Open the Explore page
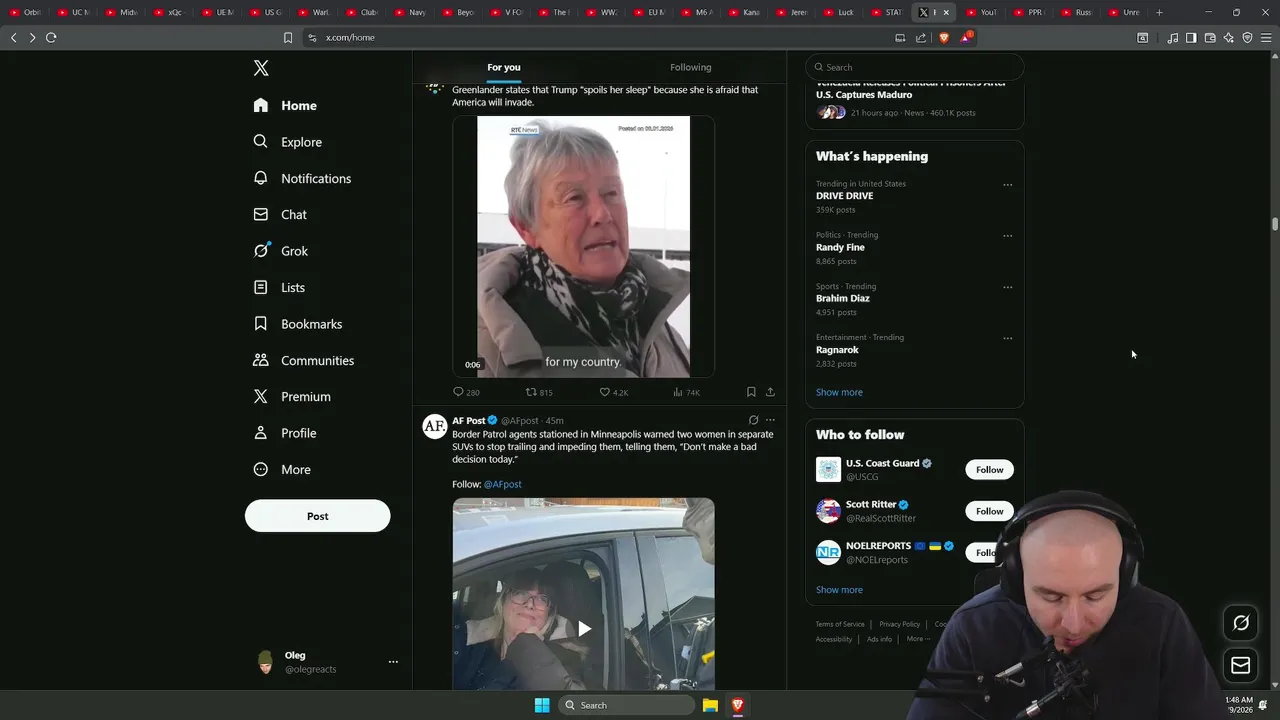The width and height of the screenshot is (1280, 720). [x=287, y=142]
